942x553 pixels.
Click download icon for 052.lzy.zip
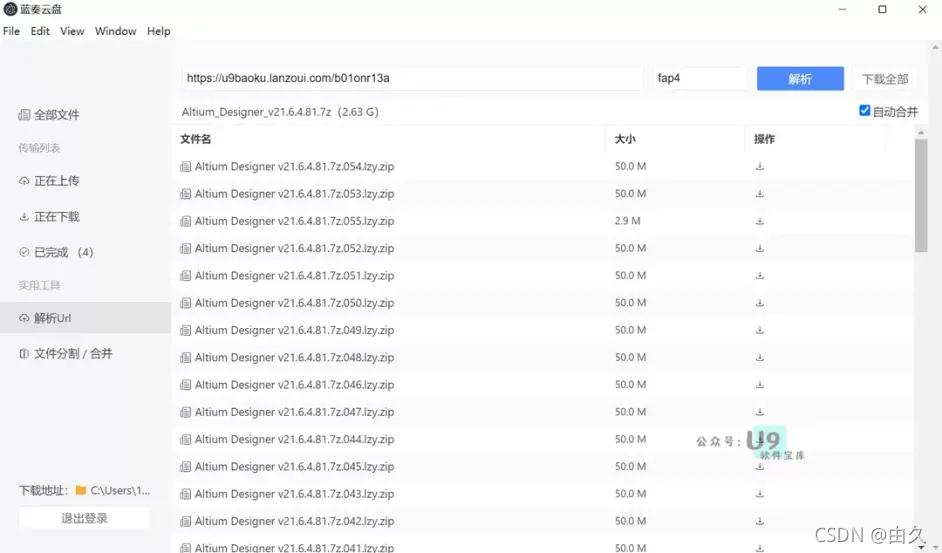759,248
